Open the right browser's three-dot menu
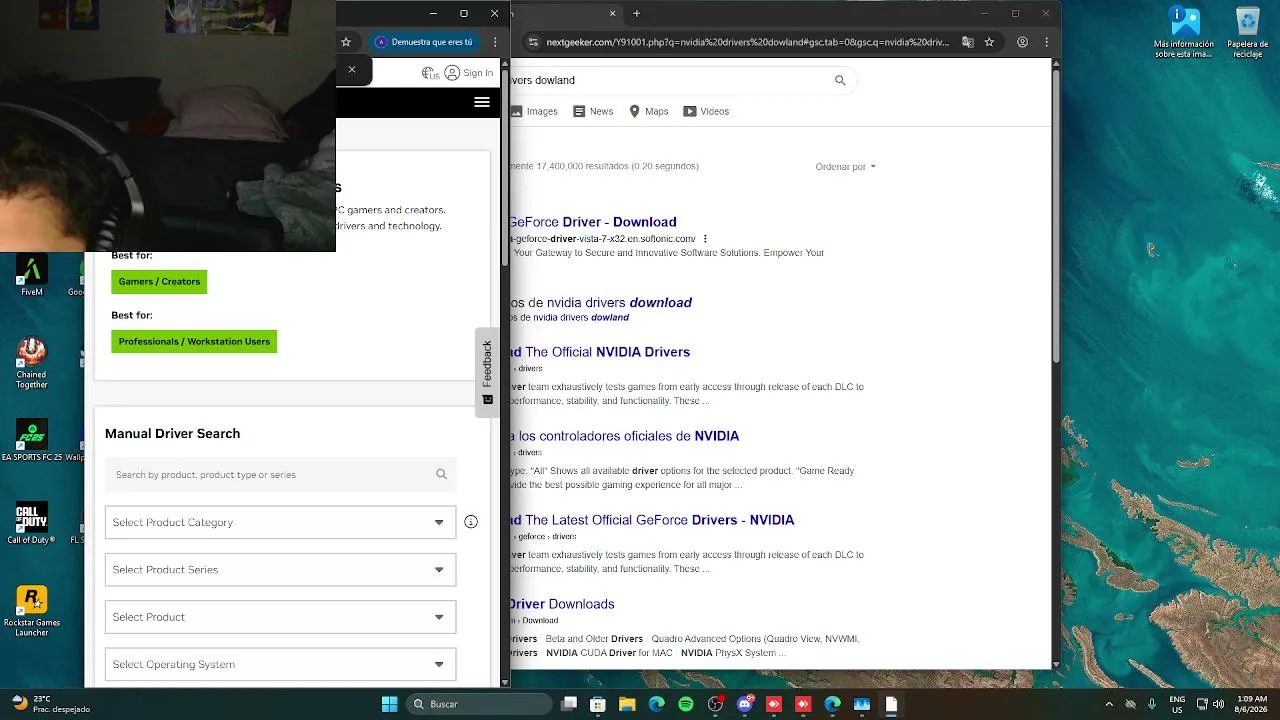Viewport: 1280px width, 720px height. point(1046,42)
